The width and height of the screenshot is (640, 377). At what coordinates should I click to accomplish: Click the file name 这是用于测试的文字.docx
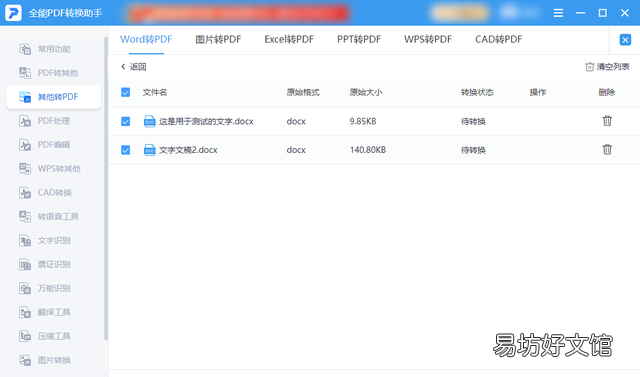tap(207, 122)
